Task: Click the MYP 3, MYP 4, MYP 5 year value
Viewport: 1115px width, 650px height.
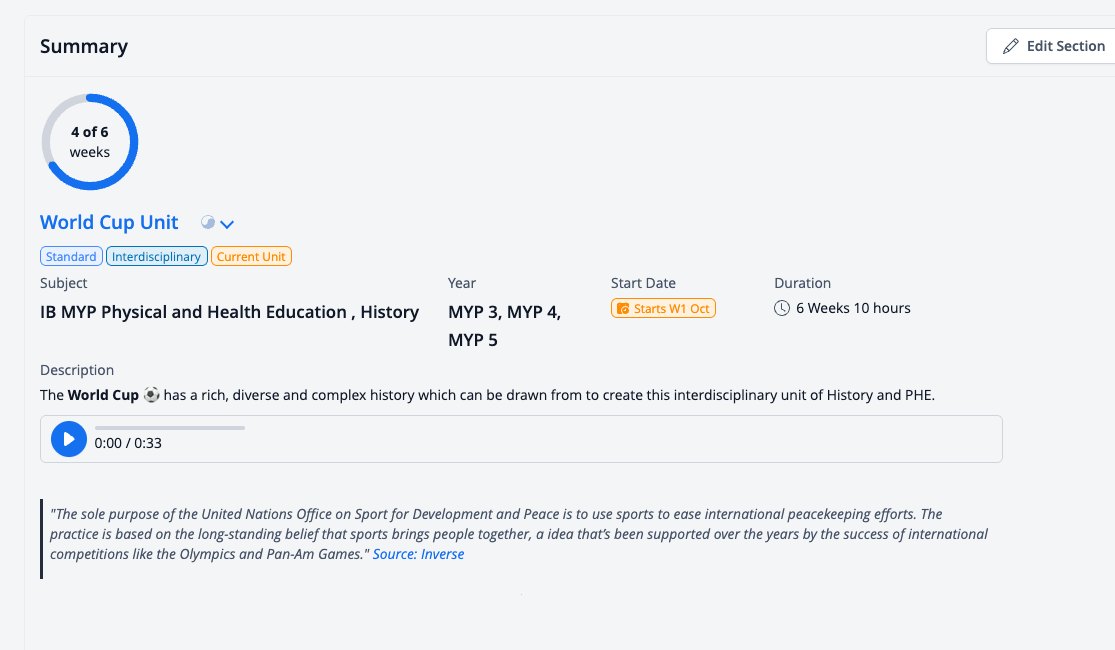Action: point(504,326)
